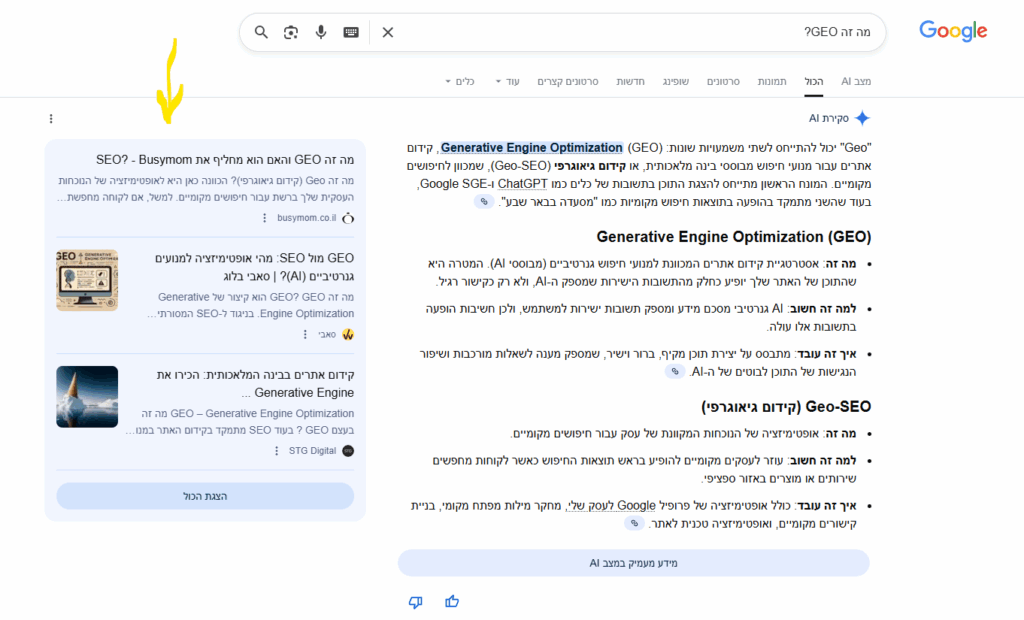
Task: Click the Google logo
Action: coord(953,31)
